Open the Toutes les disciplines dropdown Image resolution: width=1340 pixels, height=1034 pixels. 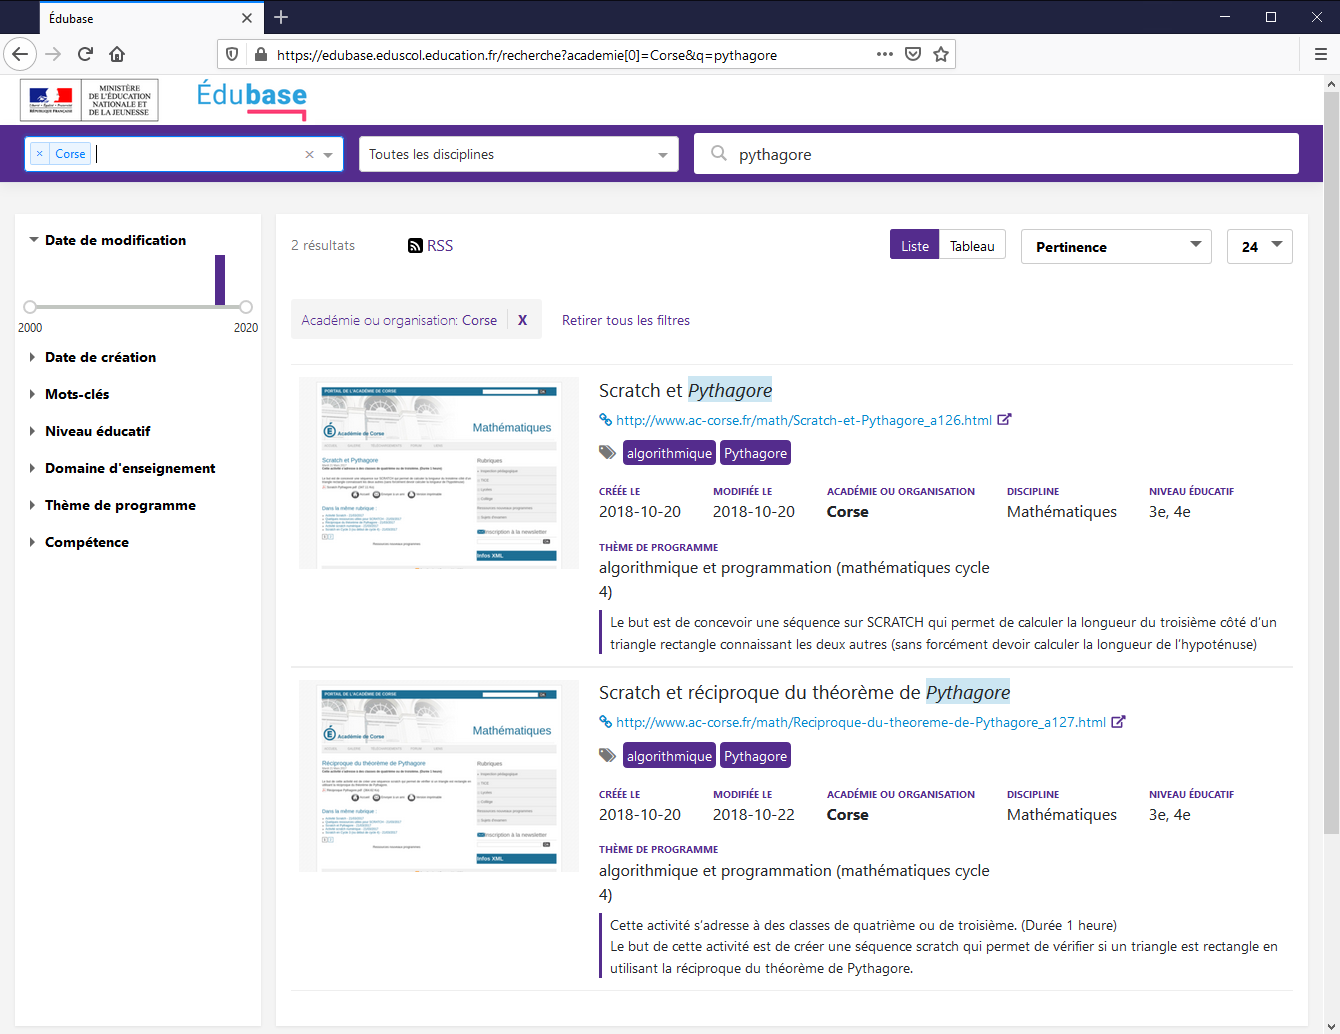518,153
